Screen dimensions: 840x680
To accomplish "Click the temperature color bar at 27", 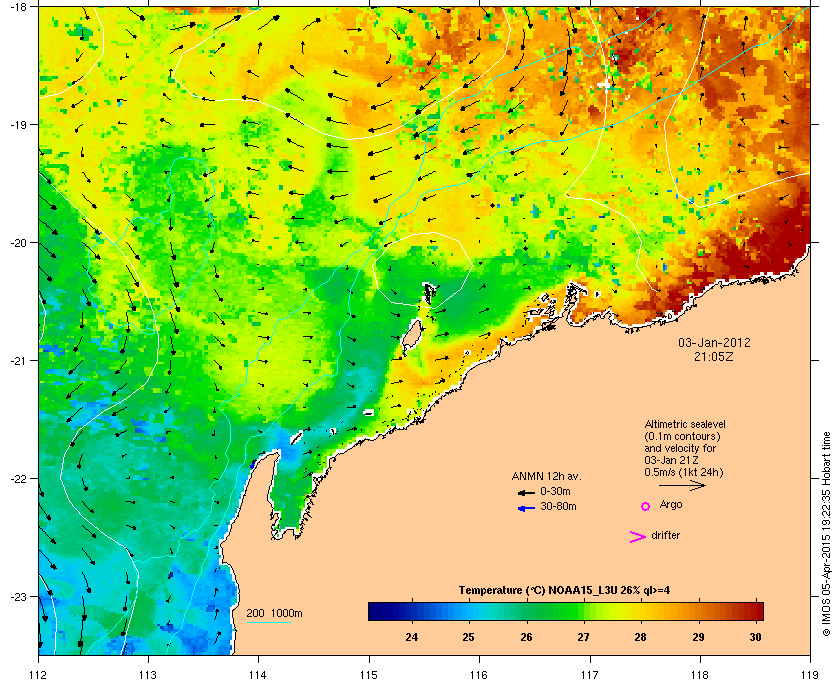I will (x=583, y=611).
